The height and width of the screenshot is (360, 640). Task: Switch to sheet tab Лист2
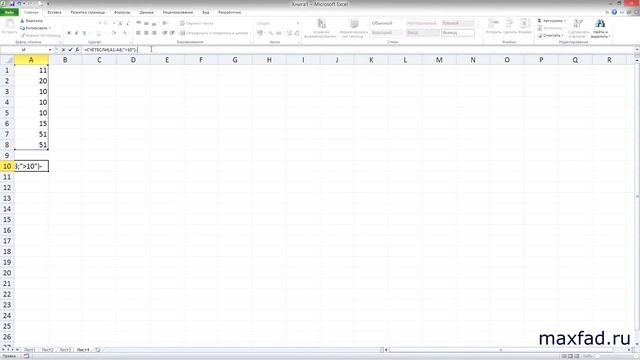click(47, 350)
